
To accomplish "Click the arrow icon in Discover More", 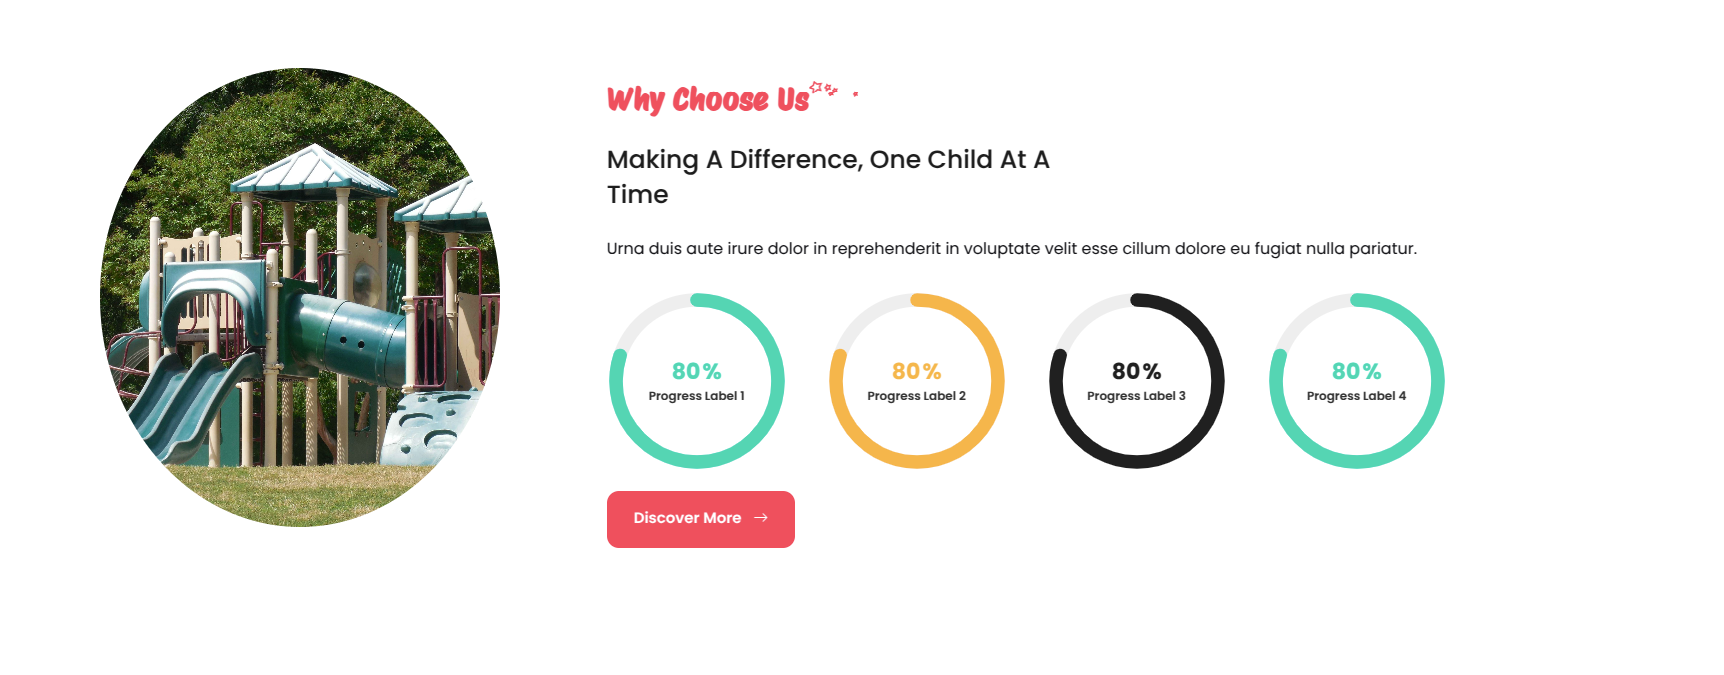I will [761, 518].
